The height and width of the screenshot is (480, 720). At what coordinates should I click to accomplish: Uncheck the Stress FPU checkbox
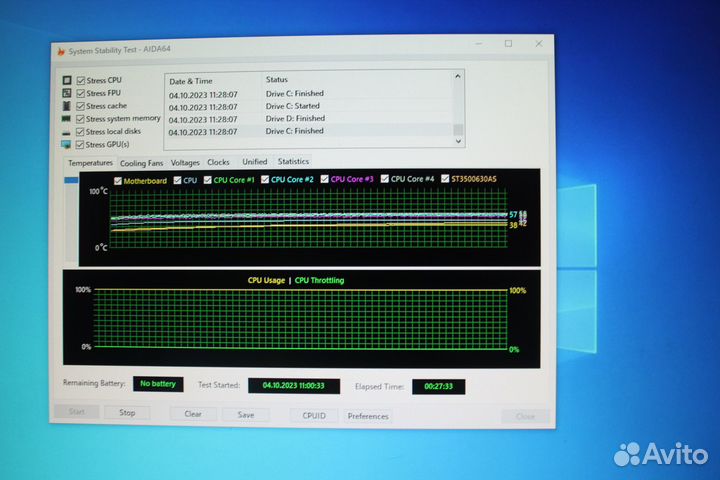click(x=81, y=93)
